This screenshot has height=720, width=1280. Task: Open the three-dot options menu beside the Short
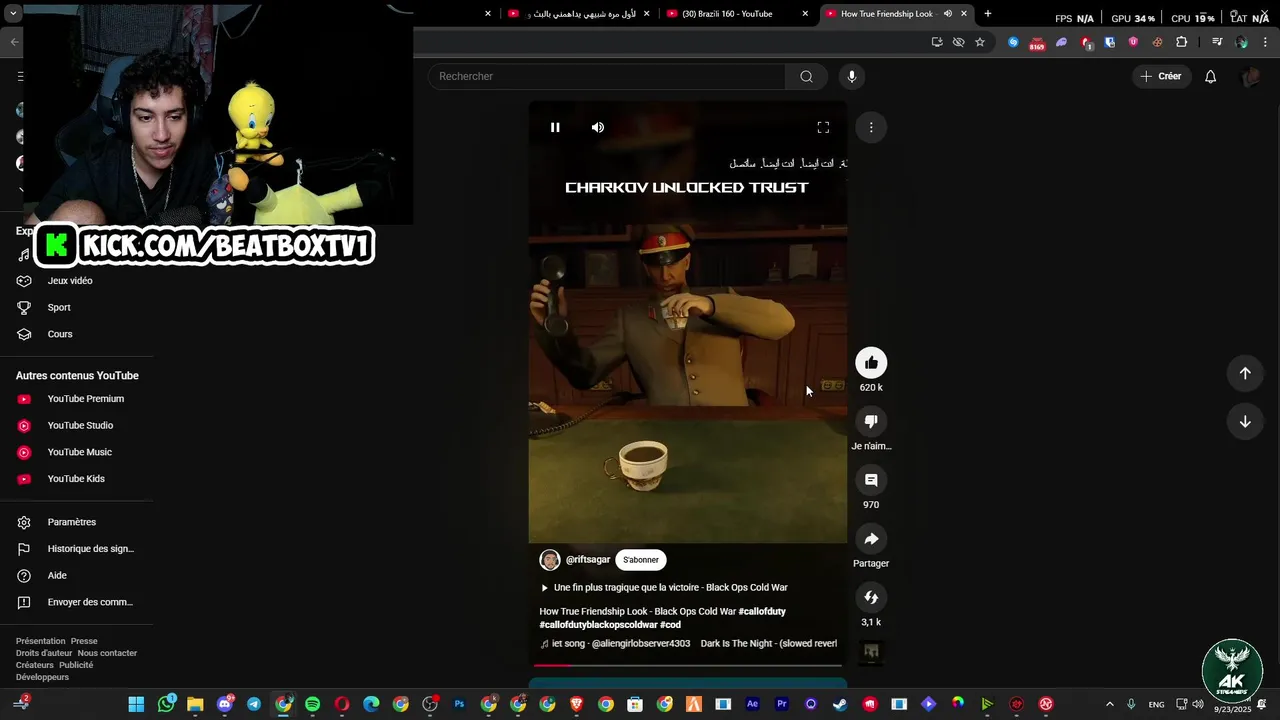871,127
